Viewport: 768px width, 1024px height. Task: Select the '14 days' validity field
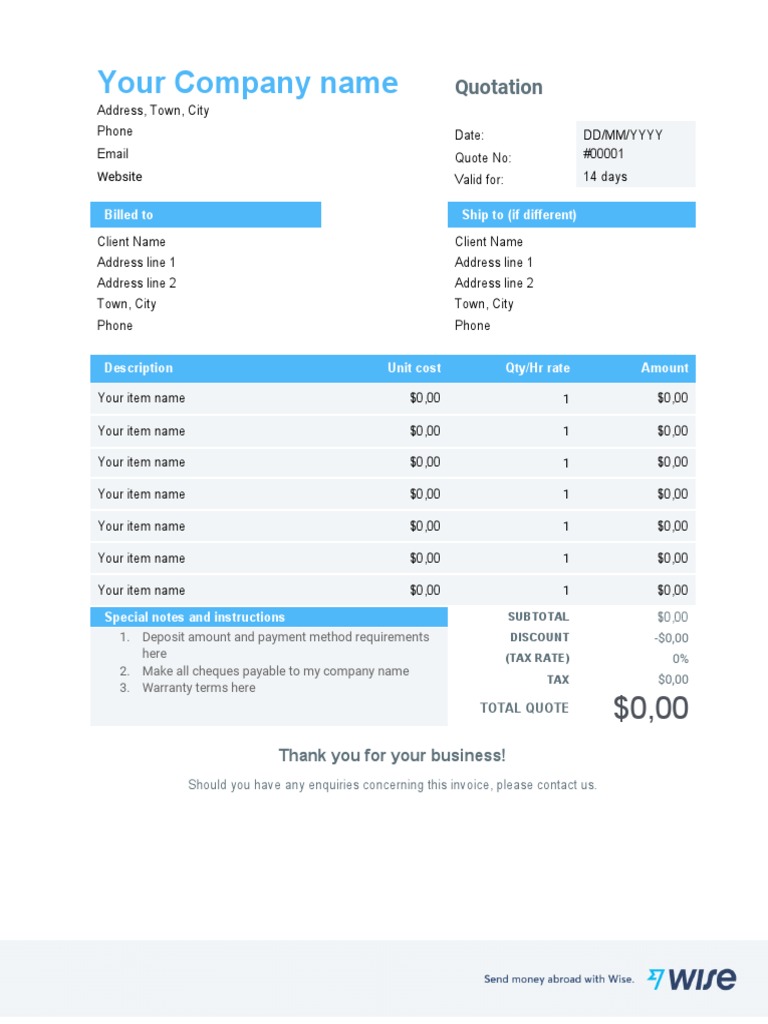click(x=605, y=176)
